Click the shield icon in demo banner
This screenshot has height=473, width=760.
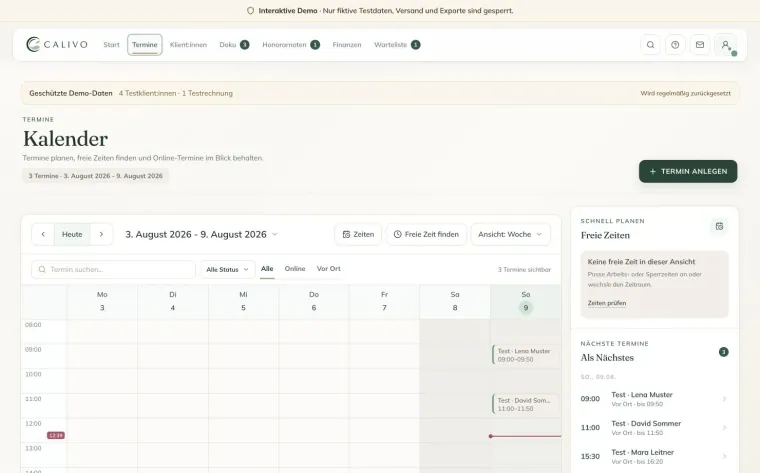pos(251,11)
